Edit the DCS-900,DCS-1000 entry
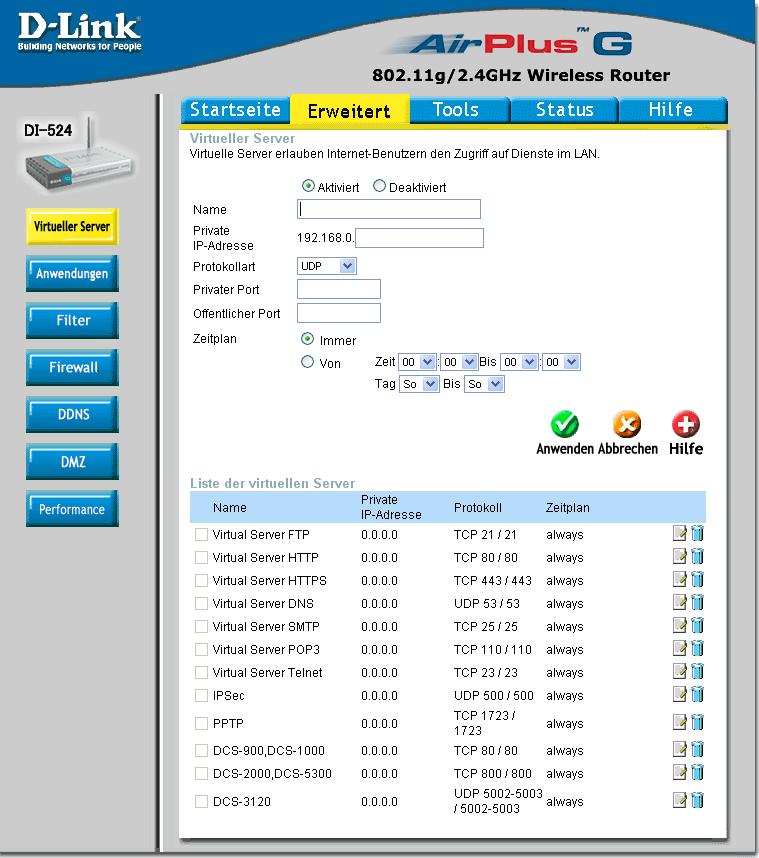Screen dimensions: 759x858 (x=679, y=750)
